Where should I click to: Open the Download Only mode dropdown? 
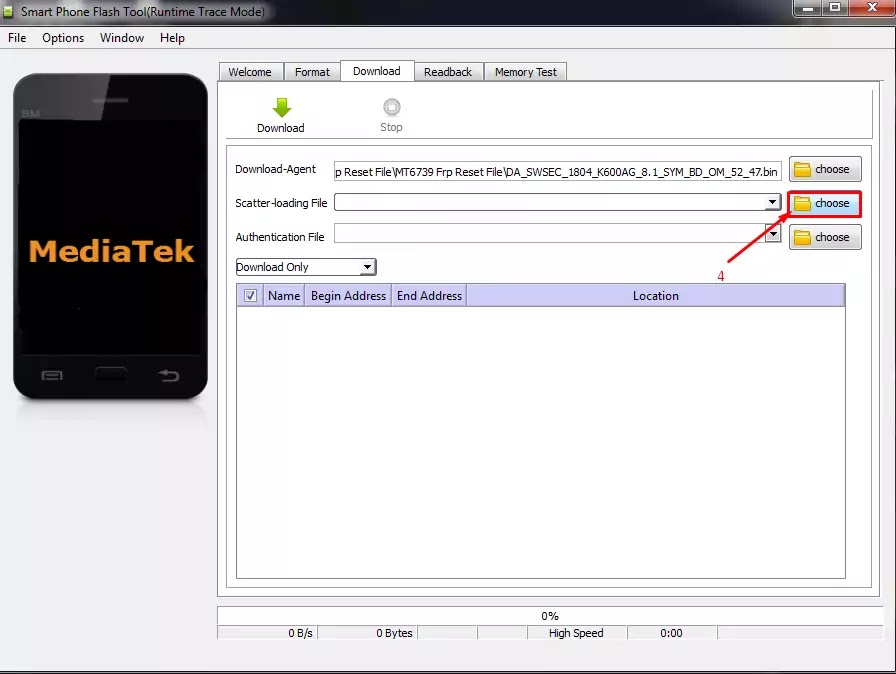click(306, 267)
